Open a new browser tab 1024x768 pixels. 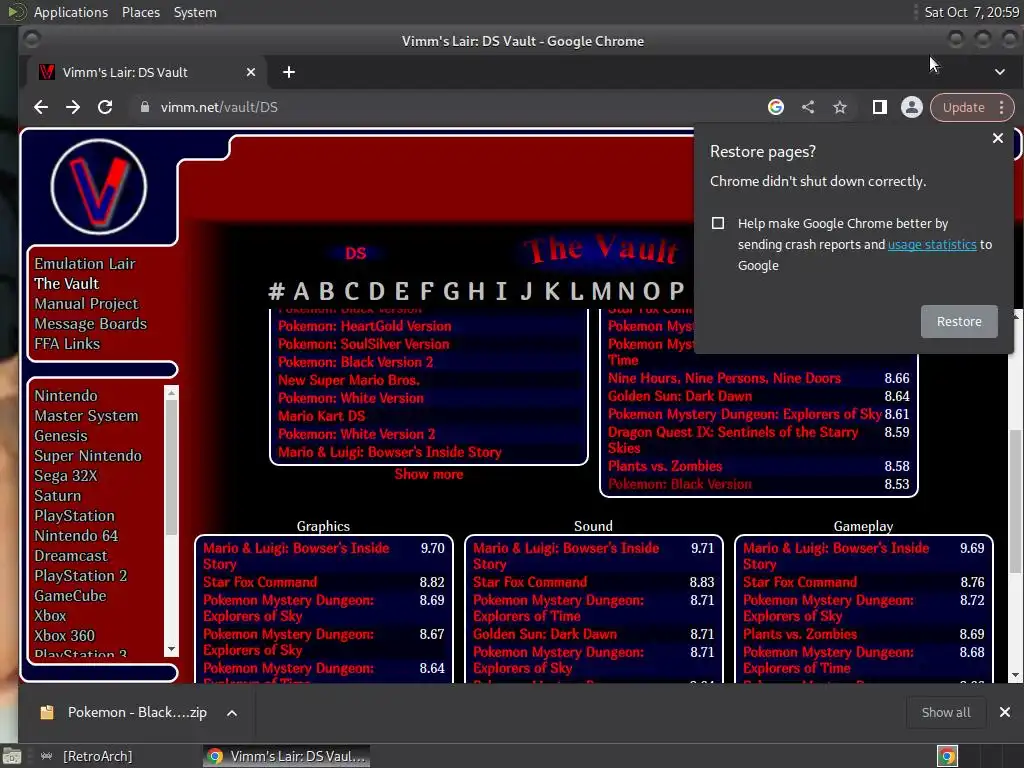[289, 72]
